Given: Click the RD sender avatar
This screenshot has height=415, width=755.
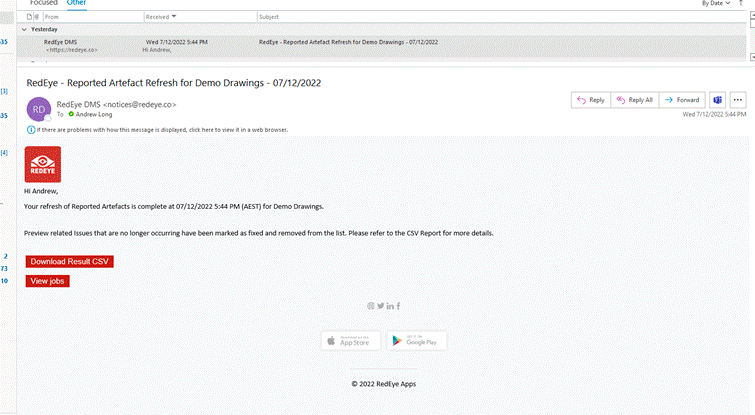Looking at the screenshot, I should [39, 109].
